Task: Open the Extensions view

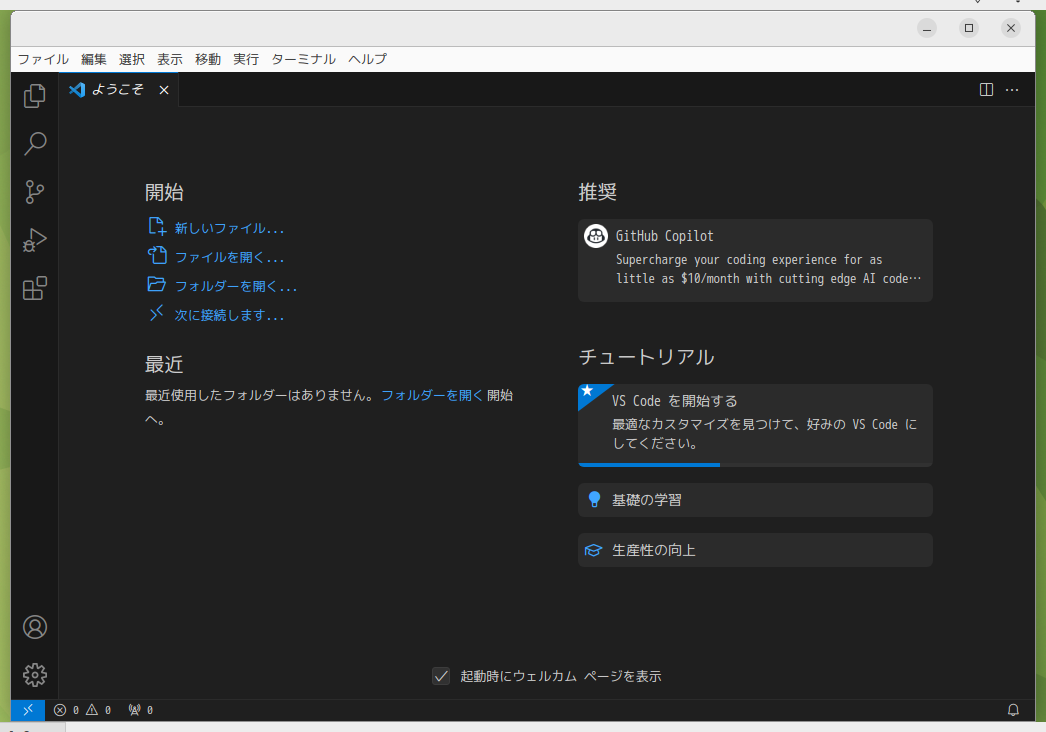Action: pyautogui.click(x=35, y=288)
